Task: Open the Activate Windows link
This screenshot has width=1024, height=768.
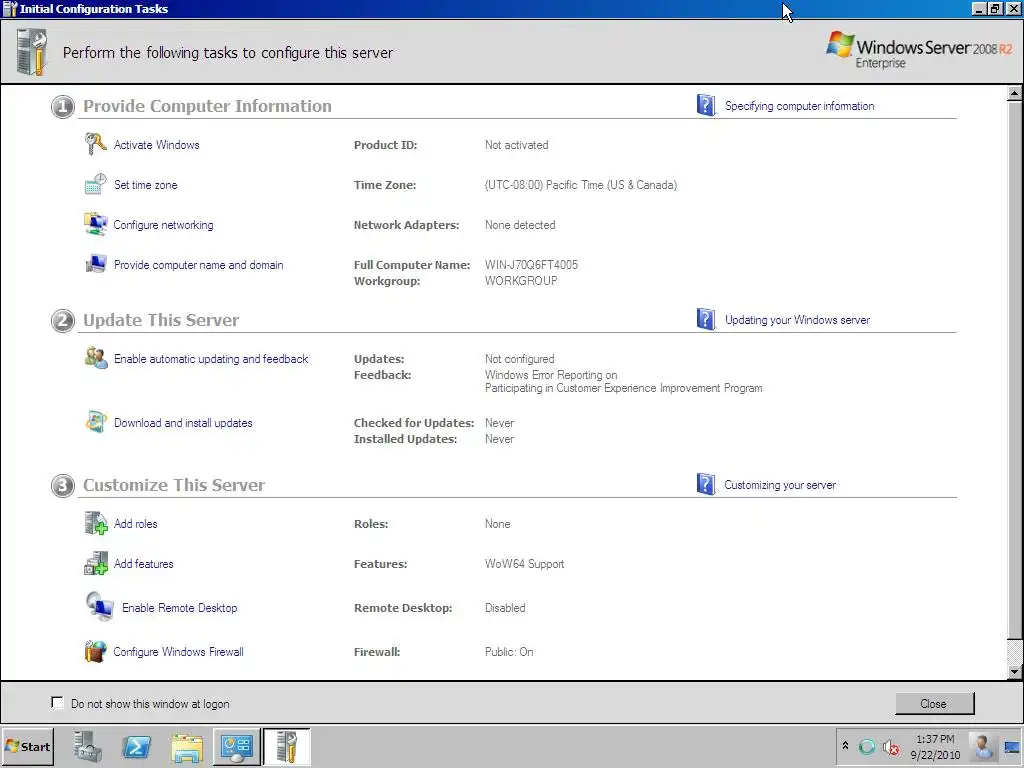Action: 157,145
